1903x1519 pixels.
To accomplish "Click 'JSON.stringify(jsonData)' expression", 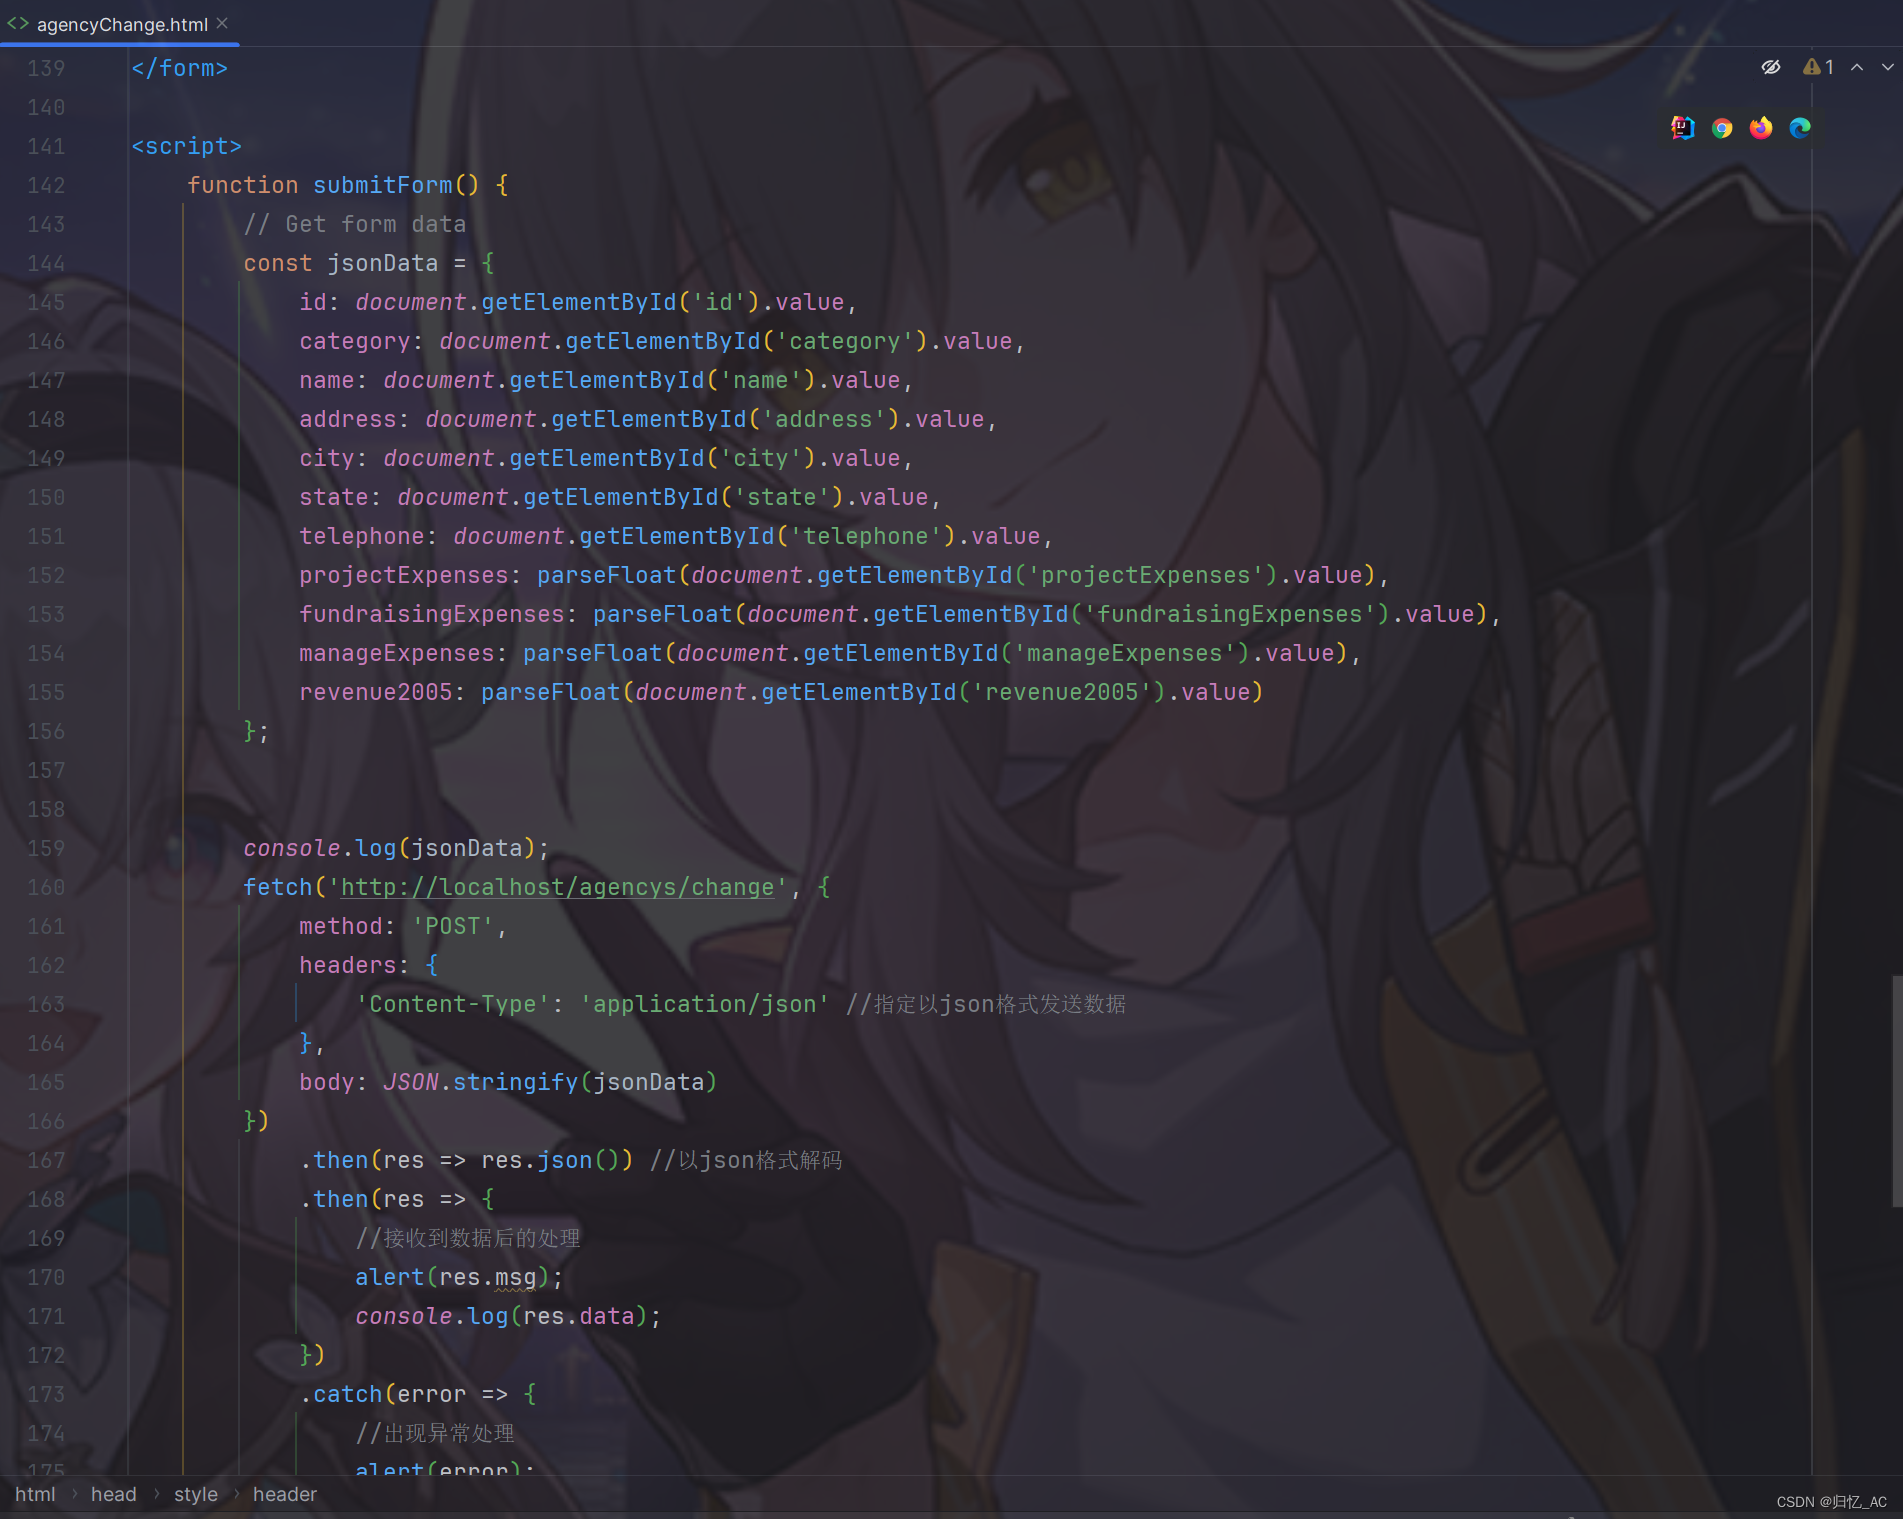I will click(x=550, y=1082).
